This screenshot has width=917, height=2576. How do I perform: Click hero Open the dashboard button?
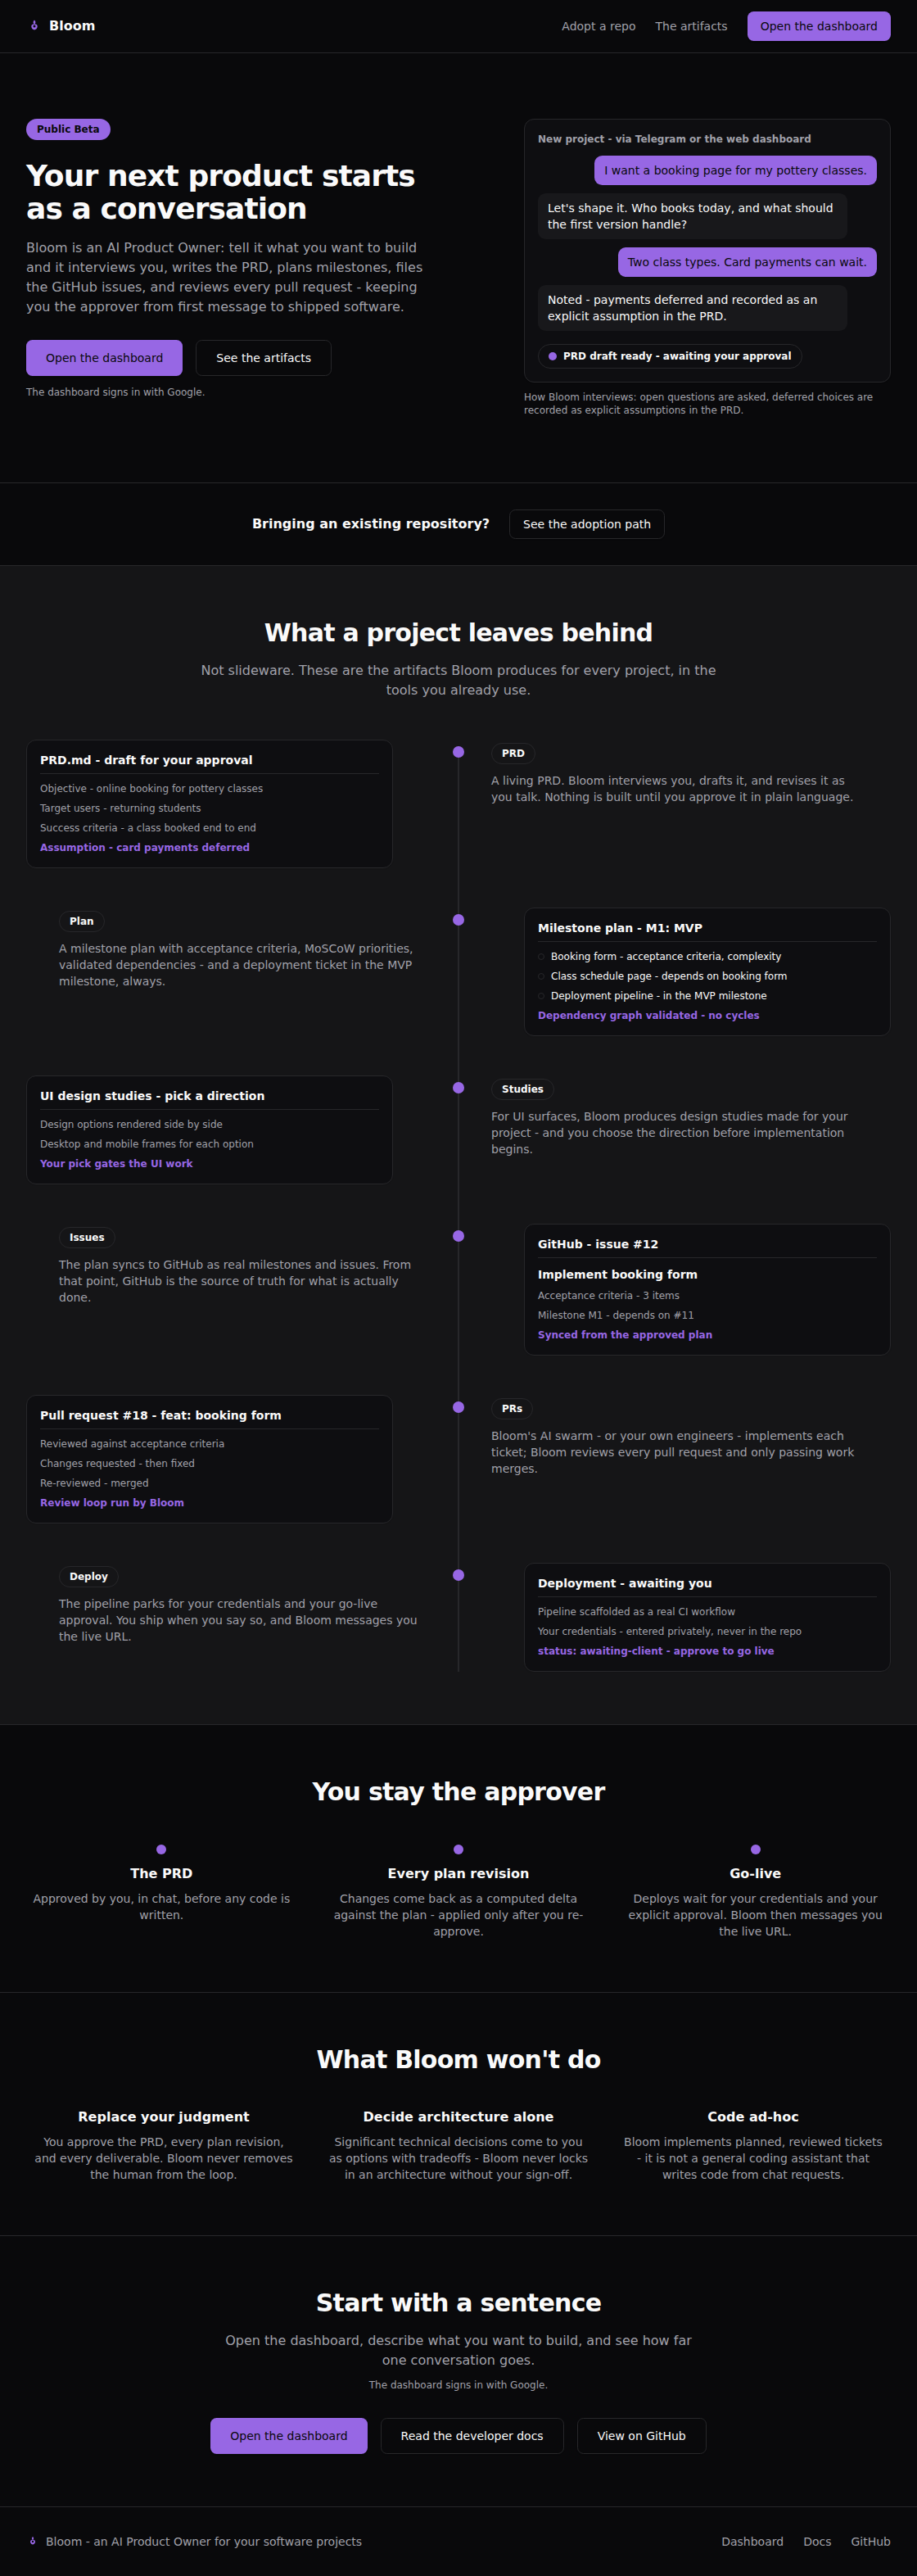coord(104,358)
